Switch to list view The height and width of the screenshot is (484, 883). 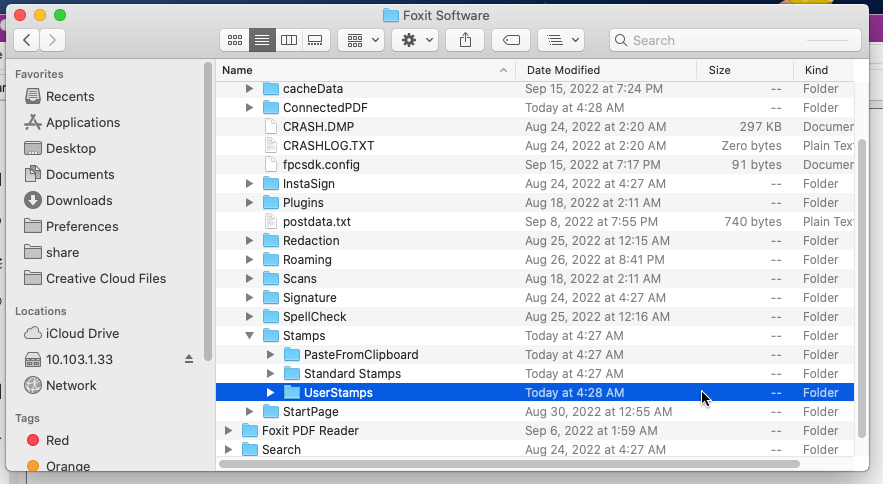262,40
